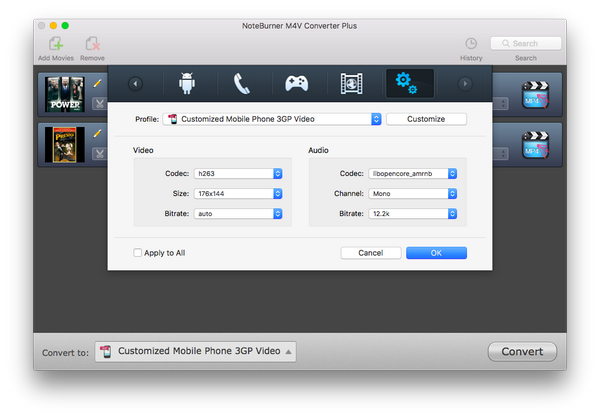Click the MP4 format icon in second row
This screenshot has width=600, height=418.
click(x=536, y=145)
